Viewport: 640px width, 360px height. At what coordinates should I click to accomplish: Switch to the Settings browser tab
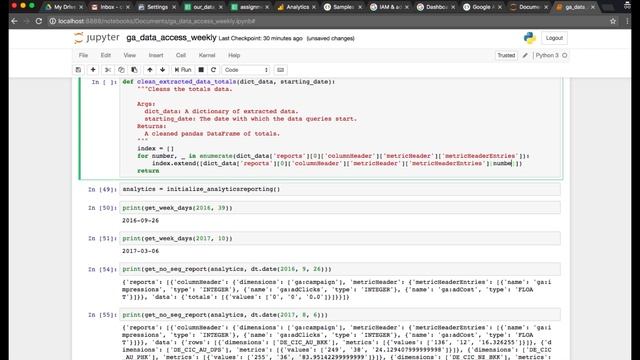(157, 7)
